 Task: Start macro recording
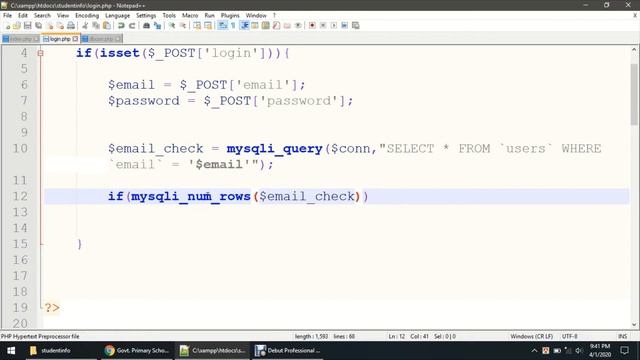(x=312, y=25)
